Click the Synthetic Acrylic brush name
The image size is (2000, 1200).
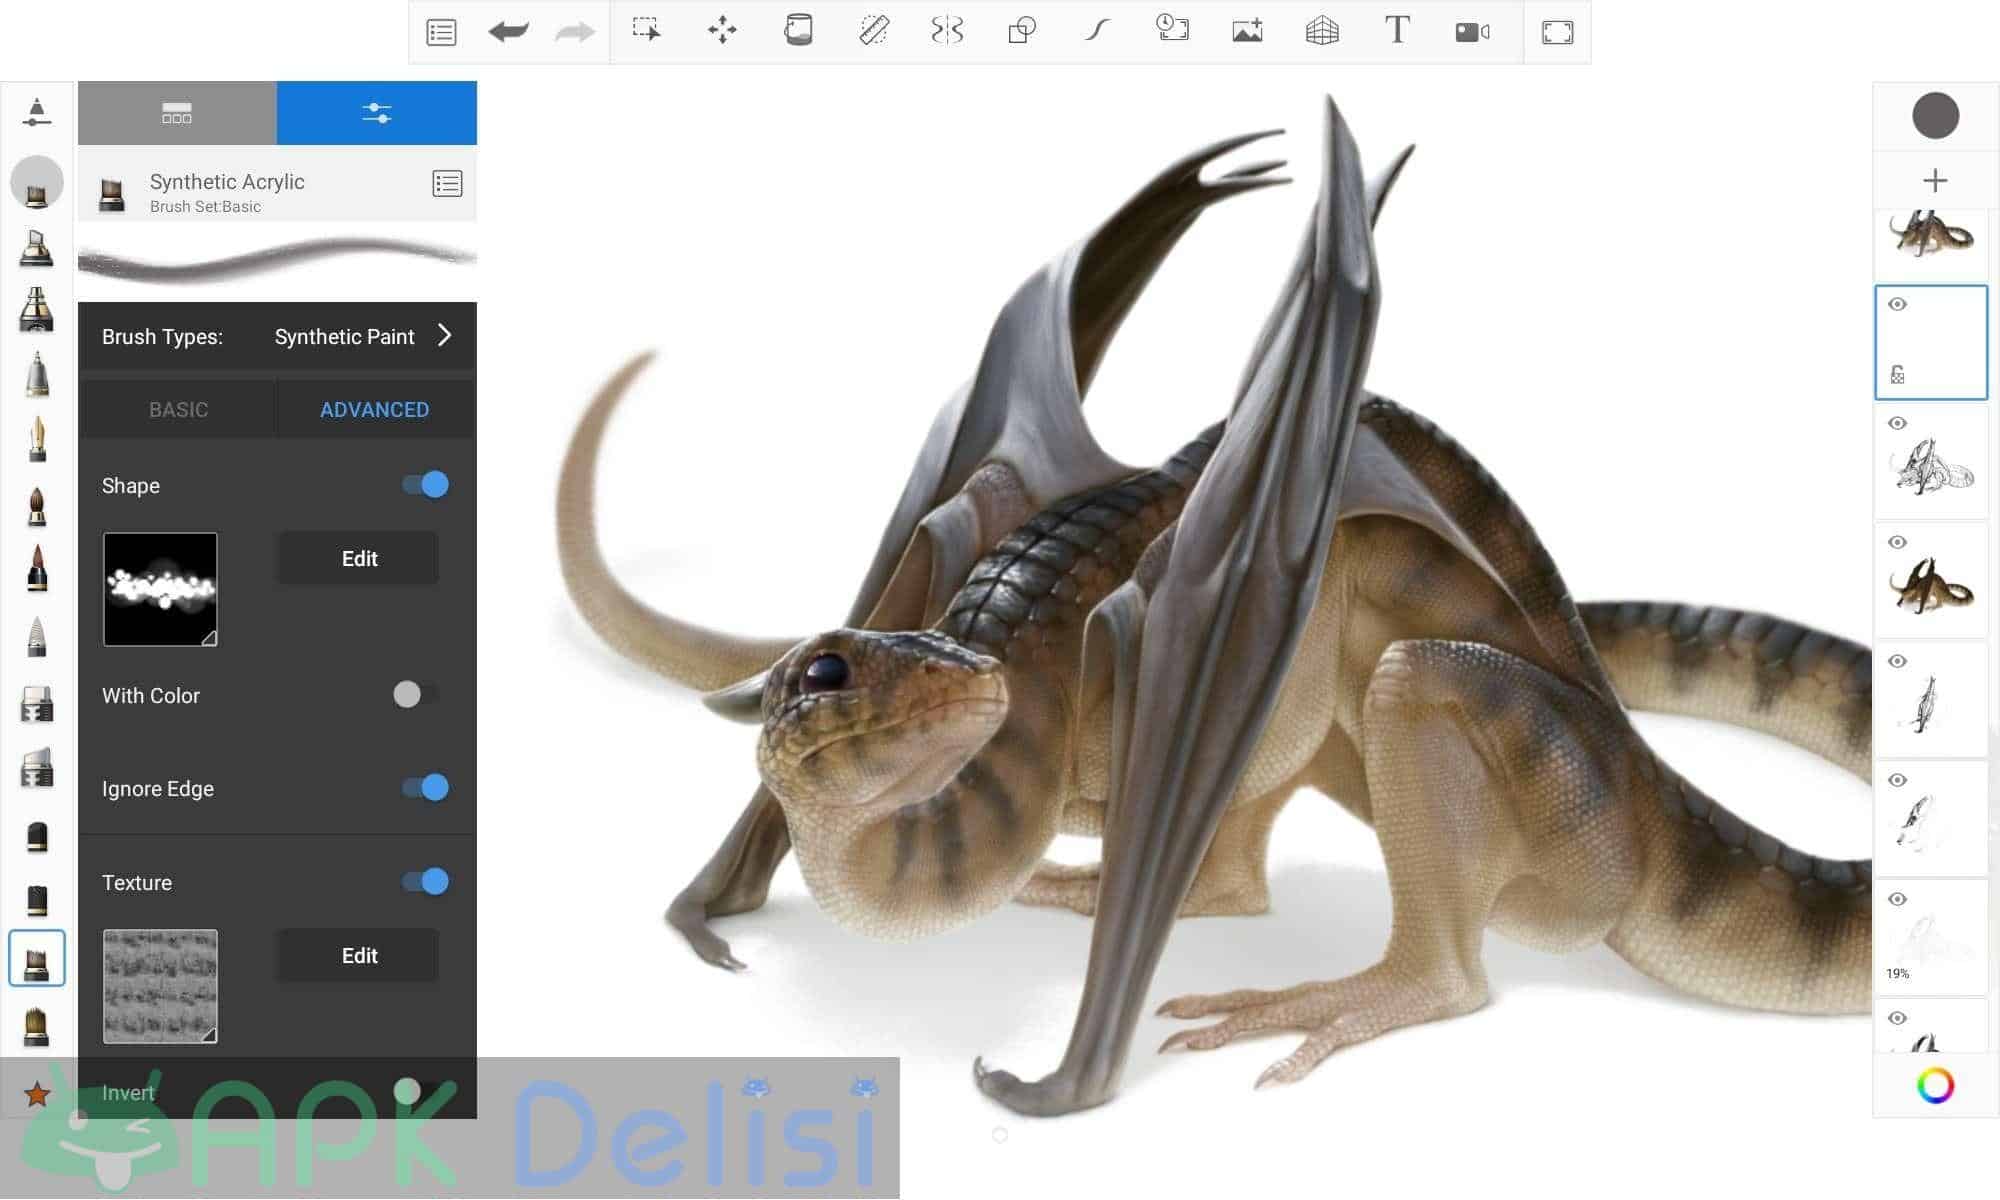click(x=227, y=181)
